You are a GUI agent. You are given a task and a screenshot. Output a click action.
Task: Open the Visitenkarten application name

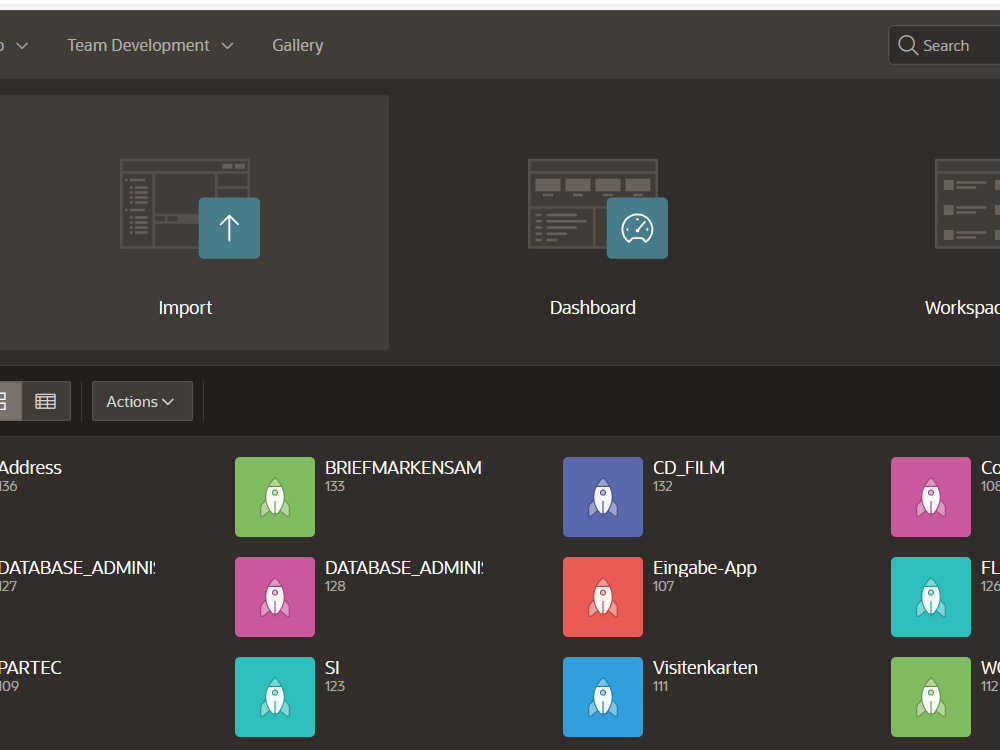point(705,668)
